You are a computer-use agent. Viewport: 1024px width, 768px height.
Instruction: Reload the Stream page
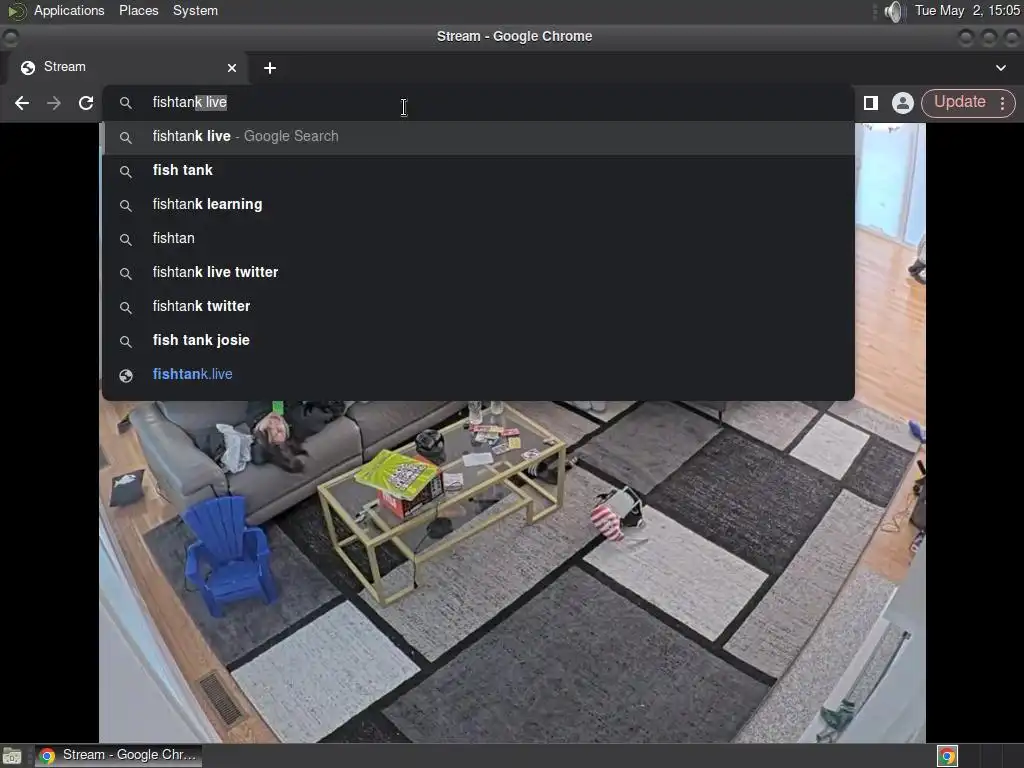(86, 103)
